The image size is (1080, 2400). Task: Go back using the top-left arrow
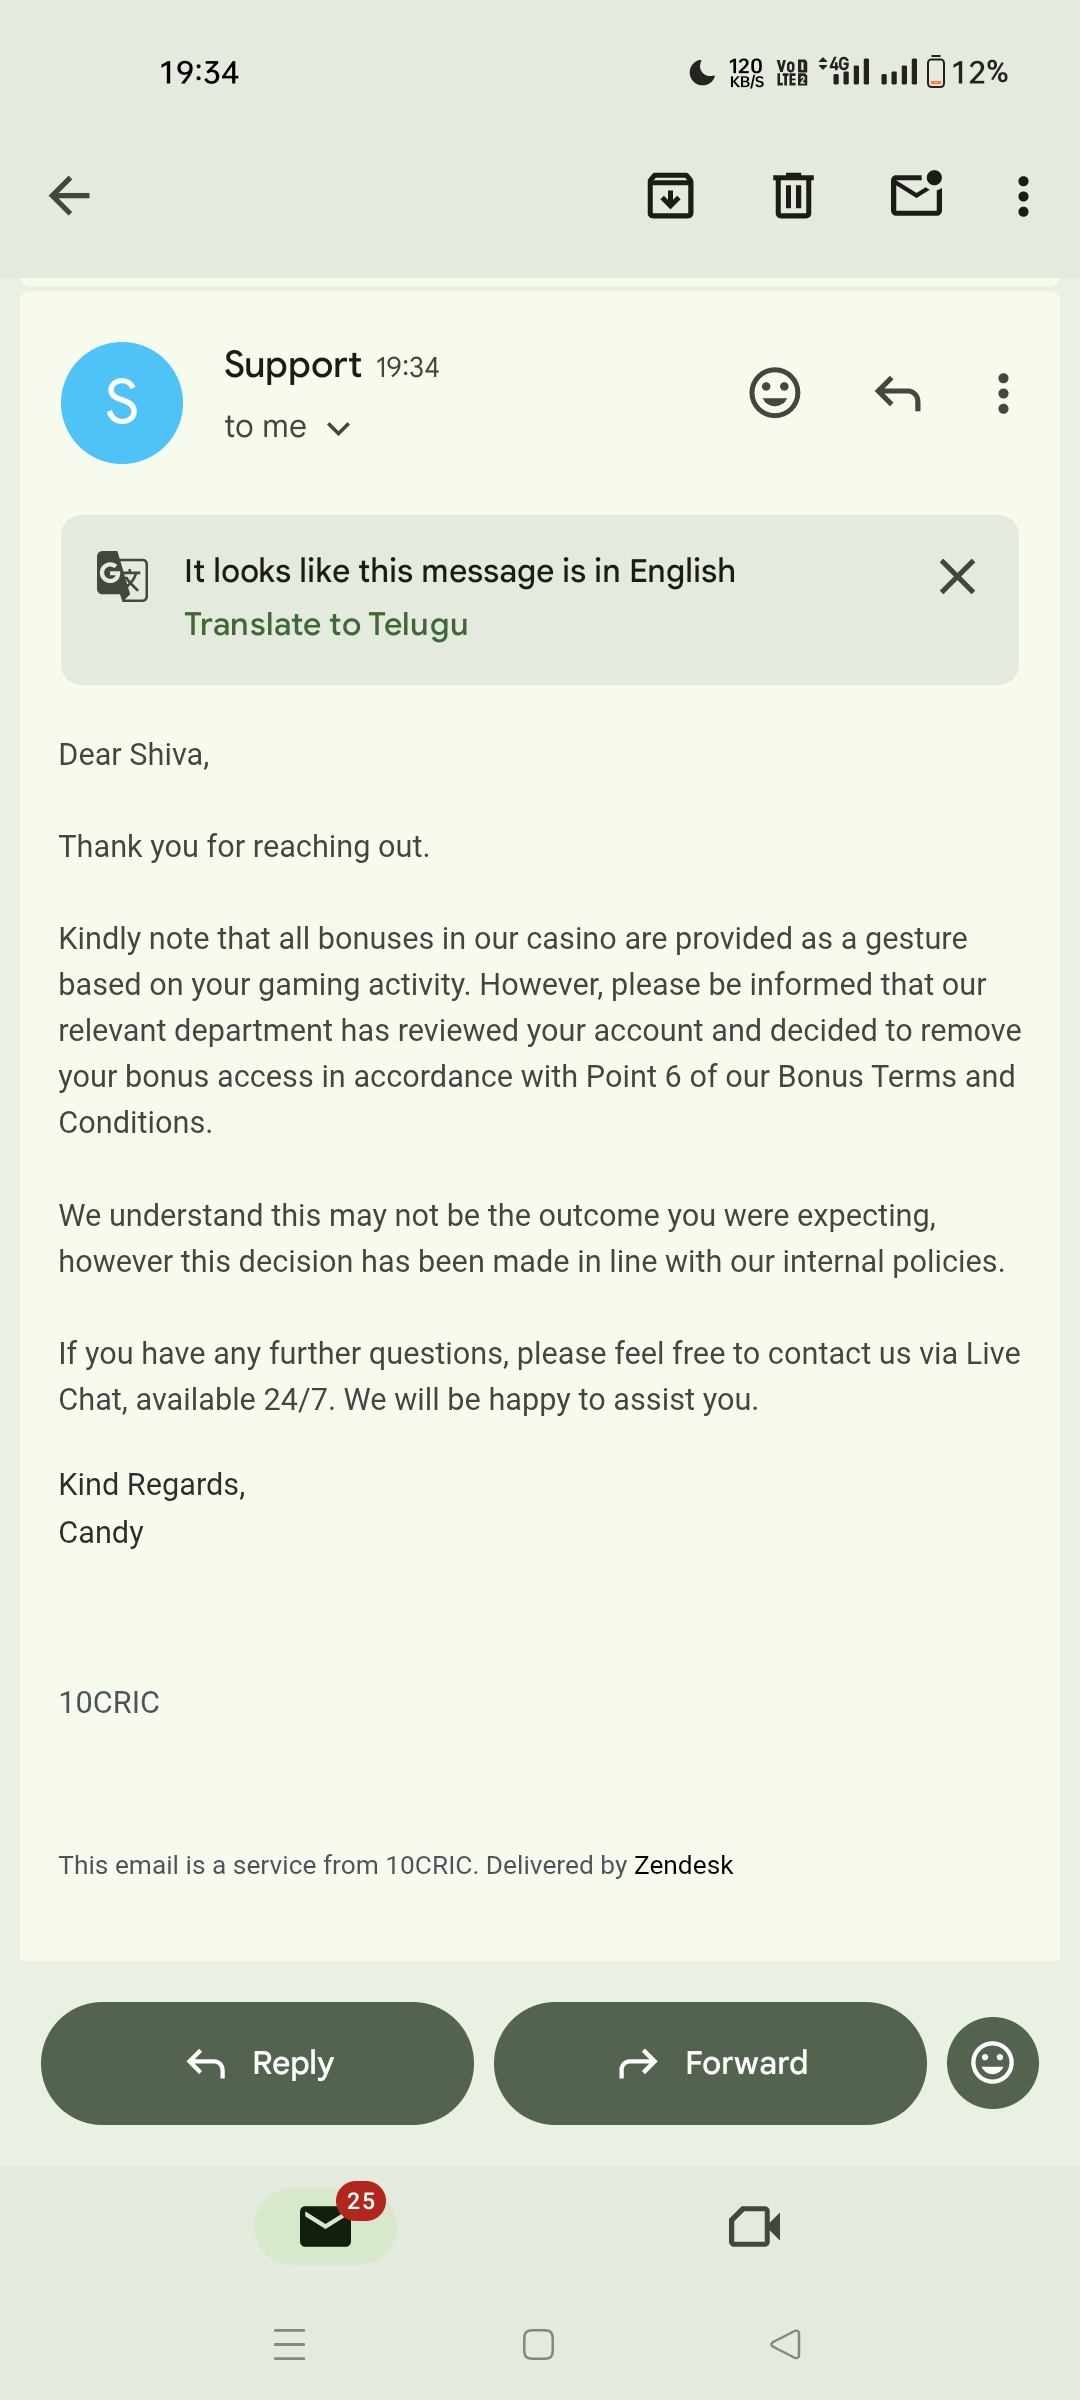[69, 195]
